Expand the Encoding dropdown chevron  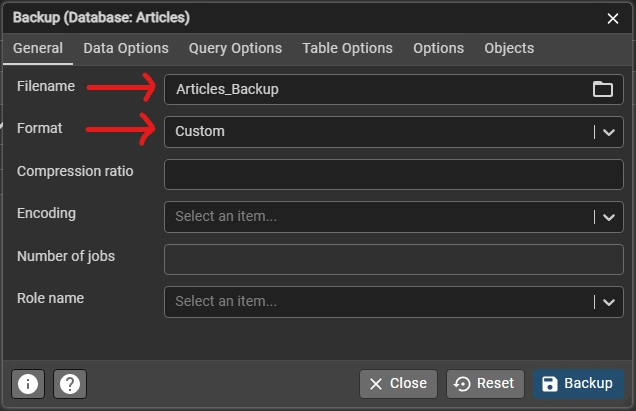click(x=608, y=217)
